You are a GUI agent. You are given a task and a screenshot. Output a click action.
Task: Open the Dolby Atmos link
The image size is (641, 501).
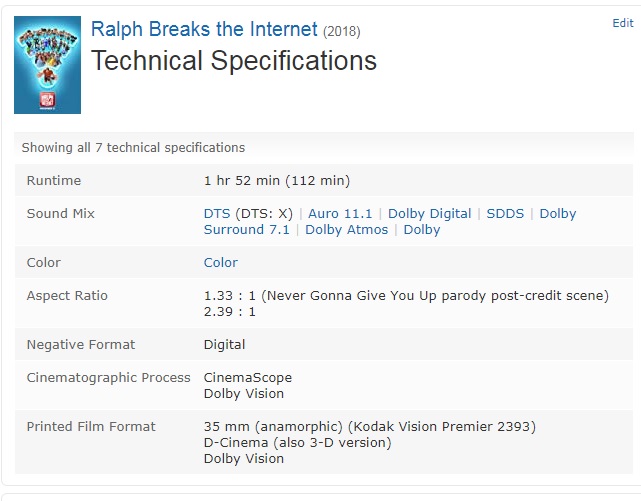[347, 230]
